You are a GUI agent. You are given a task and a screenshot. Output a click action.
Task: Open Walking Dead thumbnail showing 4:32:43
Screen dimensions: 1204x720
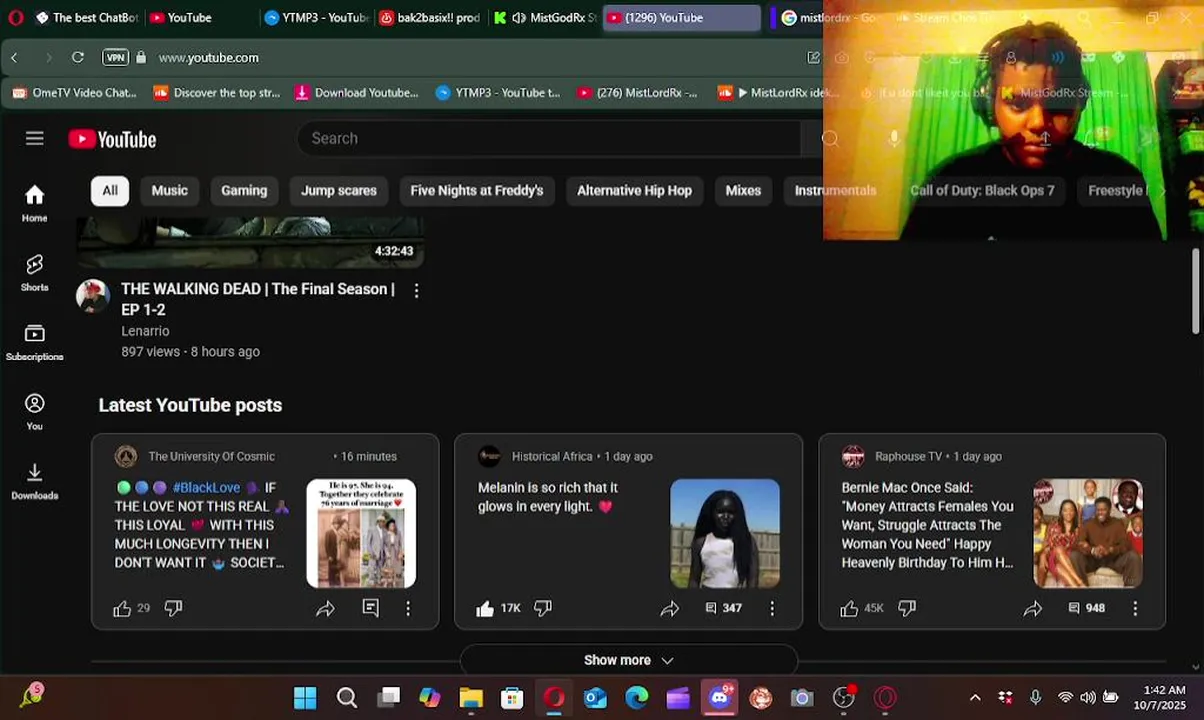pos(250,243)
